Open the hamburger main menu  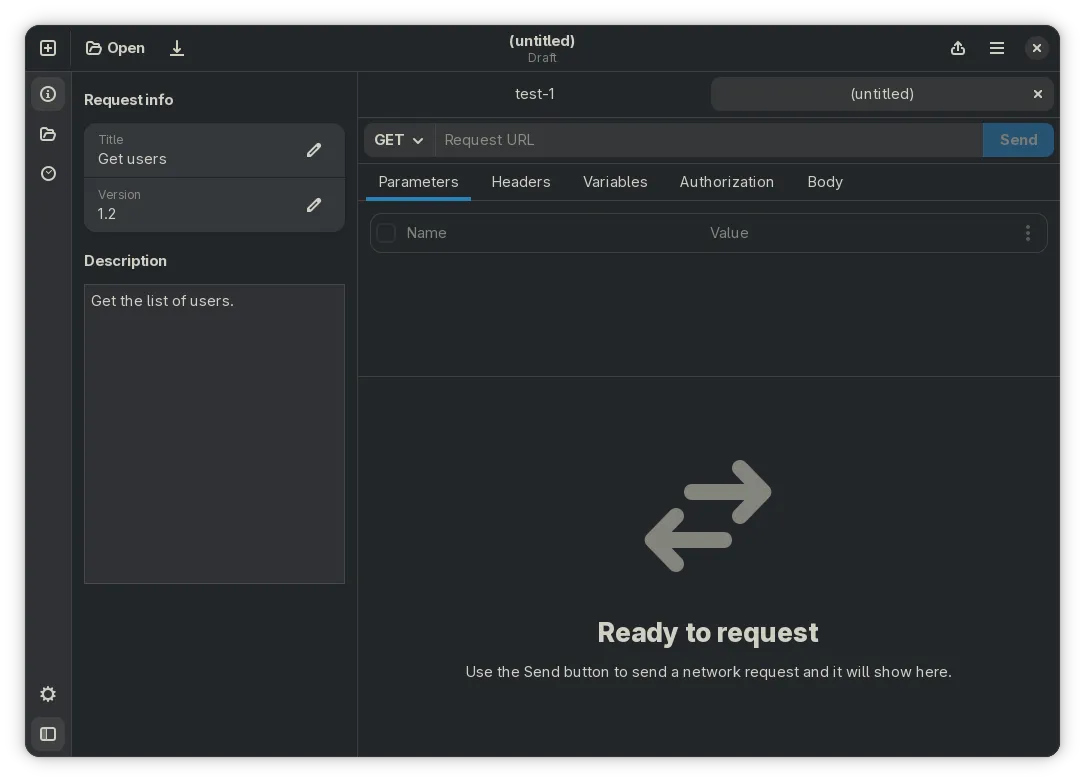(x=997, y=47)
